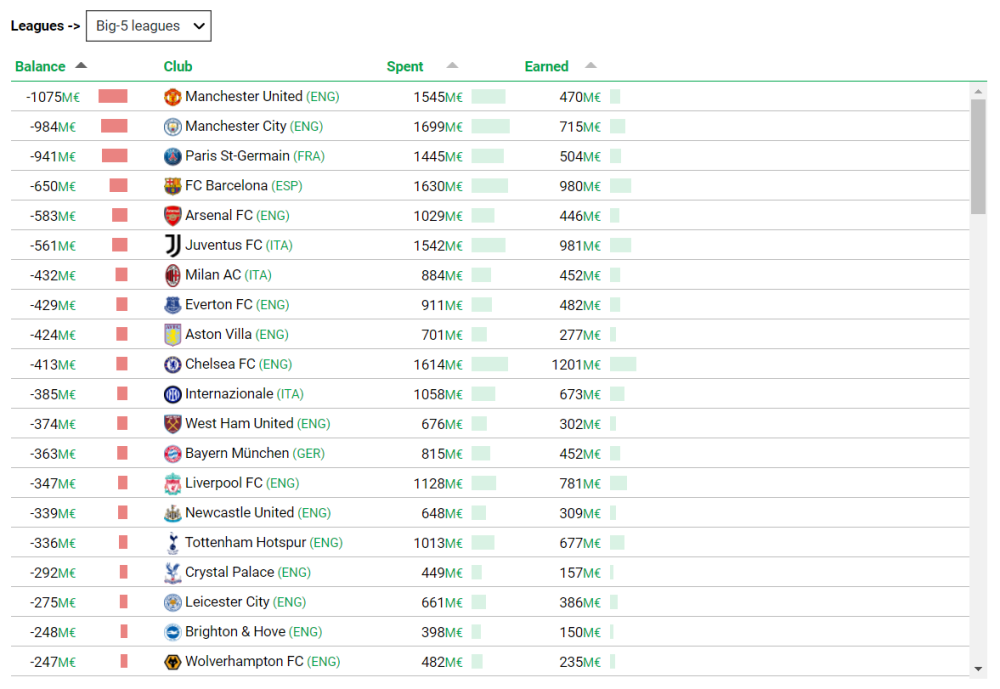Click the West Ham United crest icon
Viewport: 1000px width, 689px height.
pos(172,424)
